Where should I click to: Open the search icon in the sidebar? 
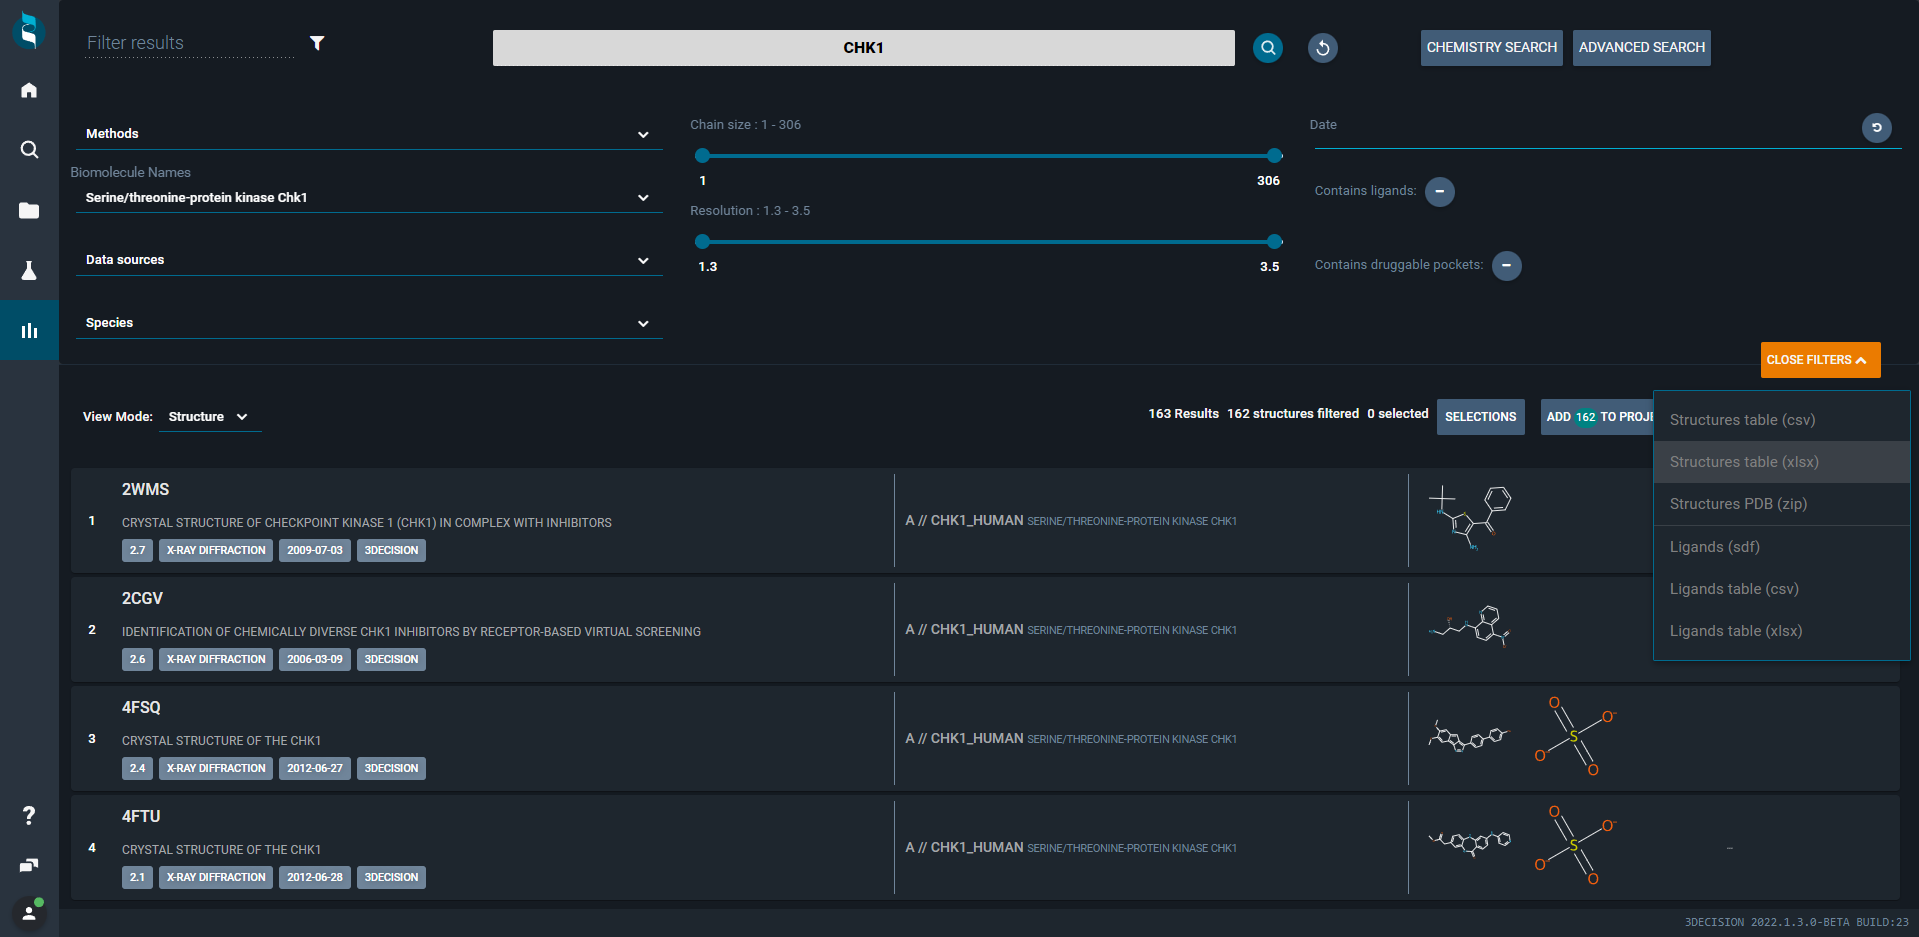coord(29,150)
